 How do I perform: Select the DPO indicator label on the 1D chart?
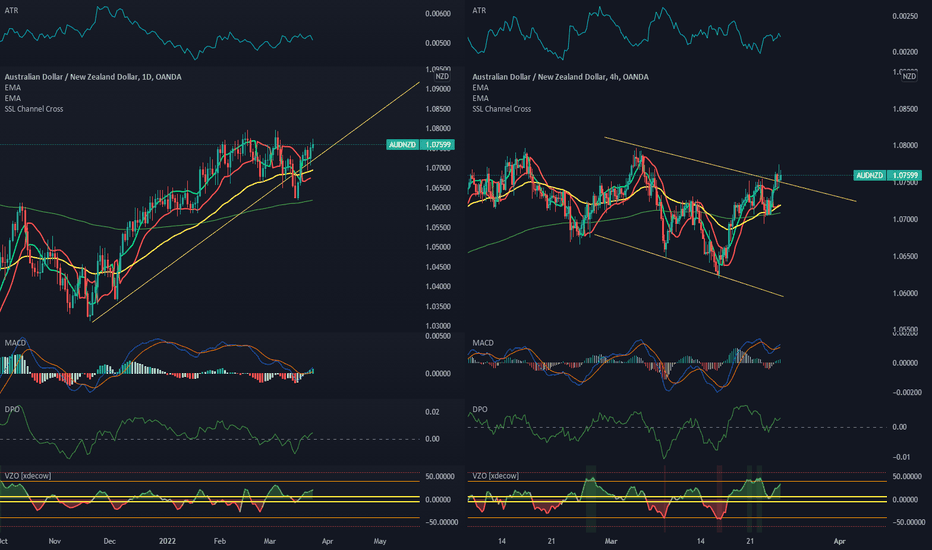(12, 409)
